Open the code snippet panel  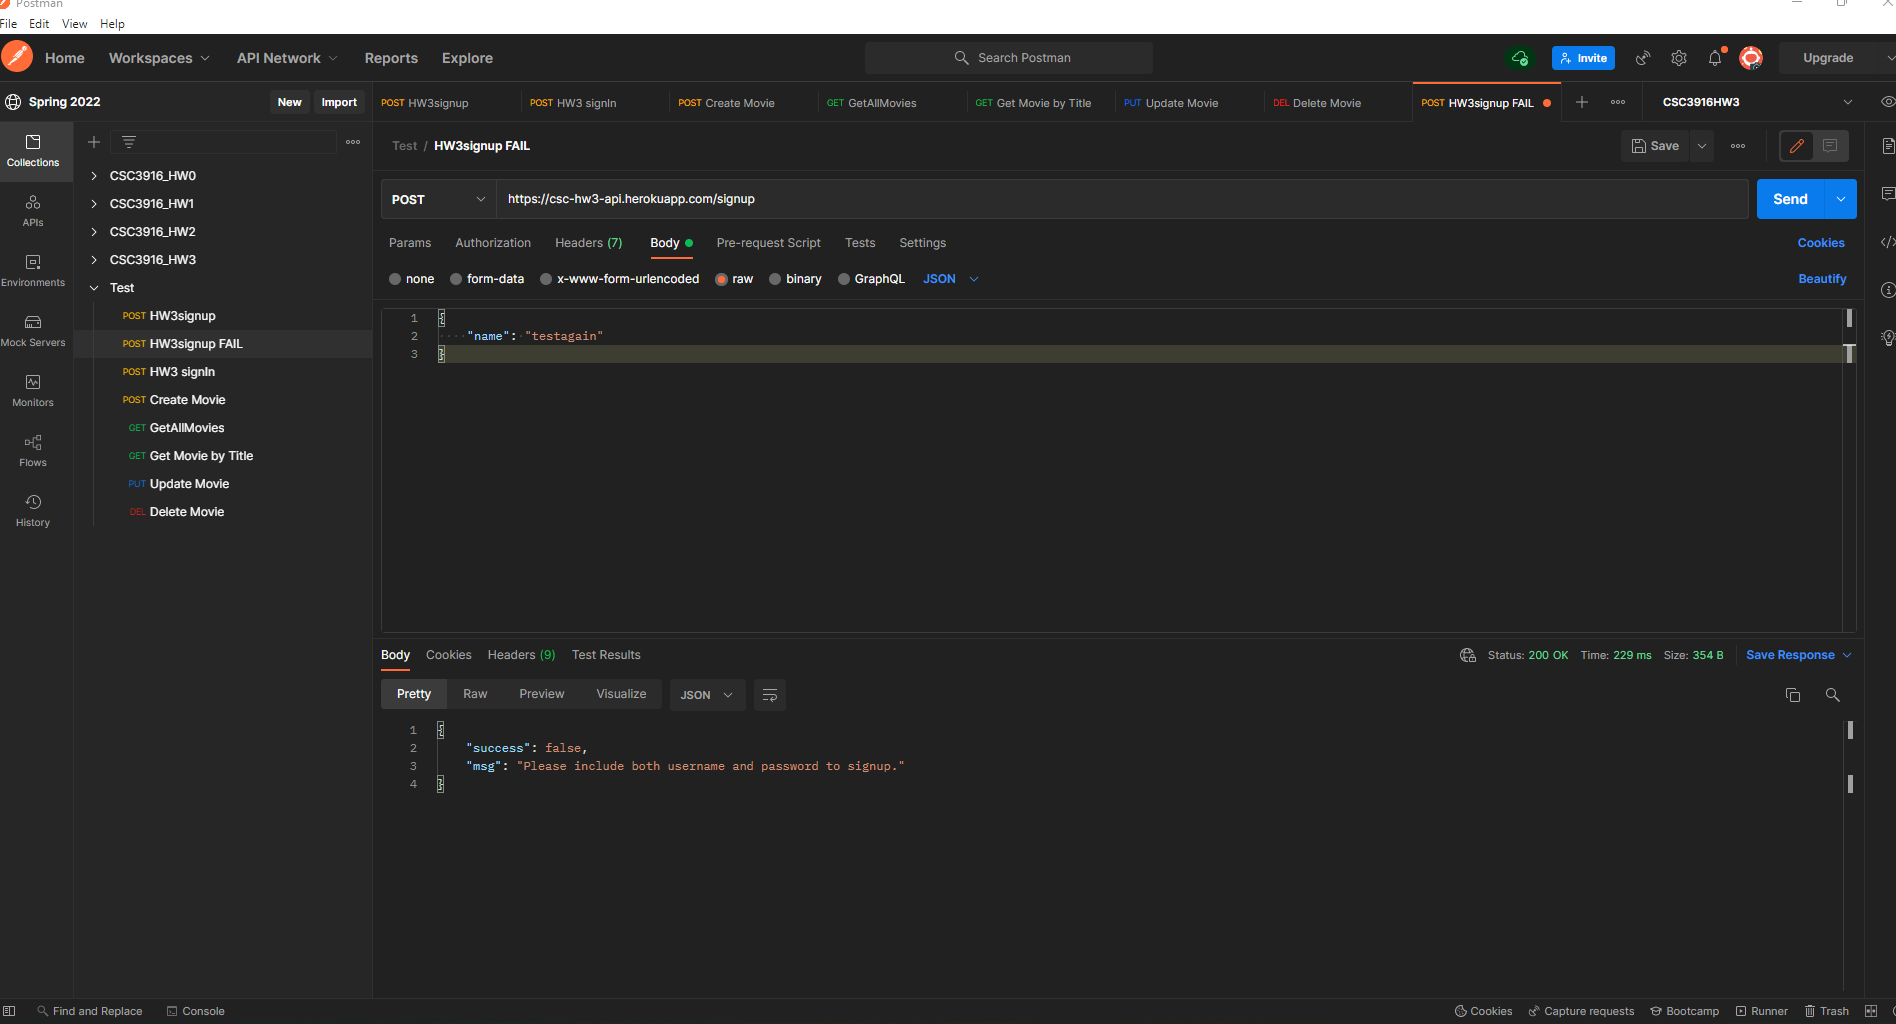click(1888, 242)
